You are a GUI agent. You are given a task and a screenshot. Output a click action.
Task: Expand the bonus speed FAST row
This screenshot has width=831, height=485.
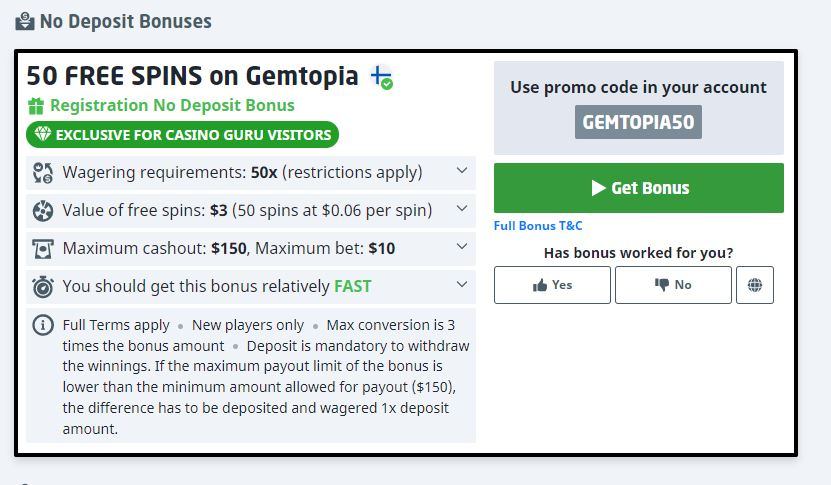461,285
